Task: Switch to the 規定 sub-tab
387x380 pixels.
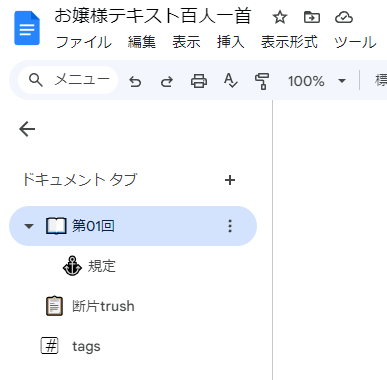Action: 102,266
